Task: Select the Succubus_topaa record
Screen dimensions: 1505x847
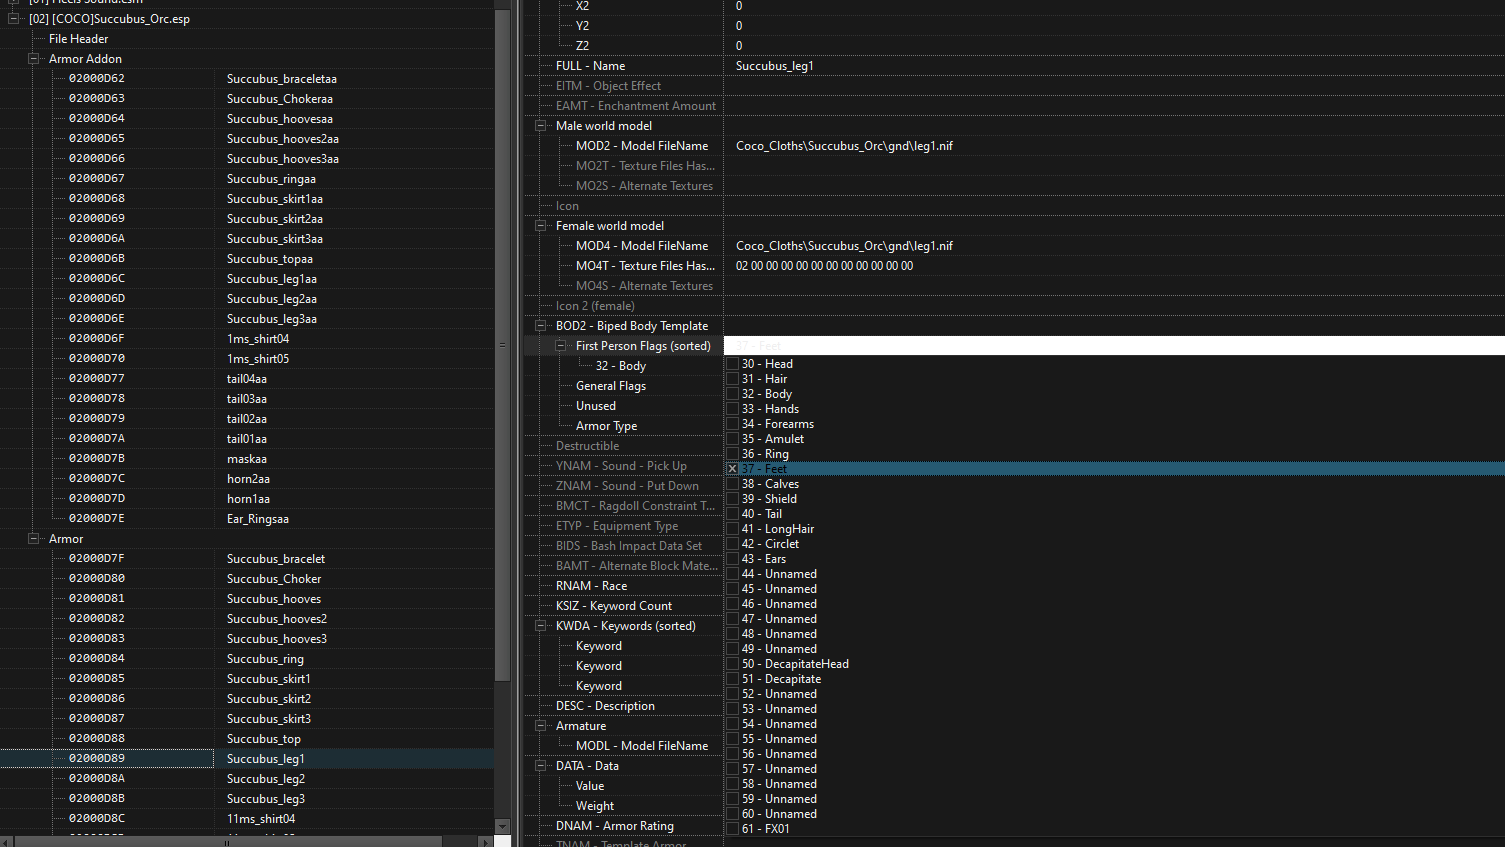Action: [270, 259]
